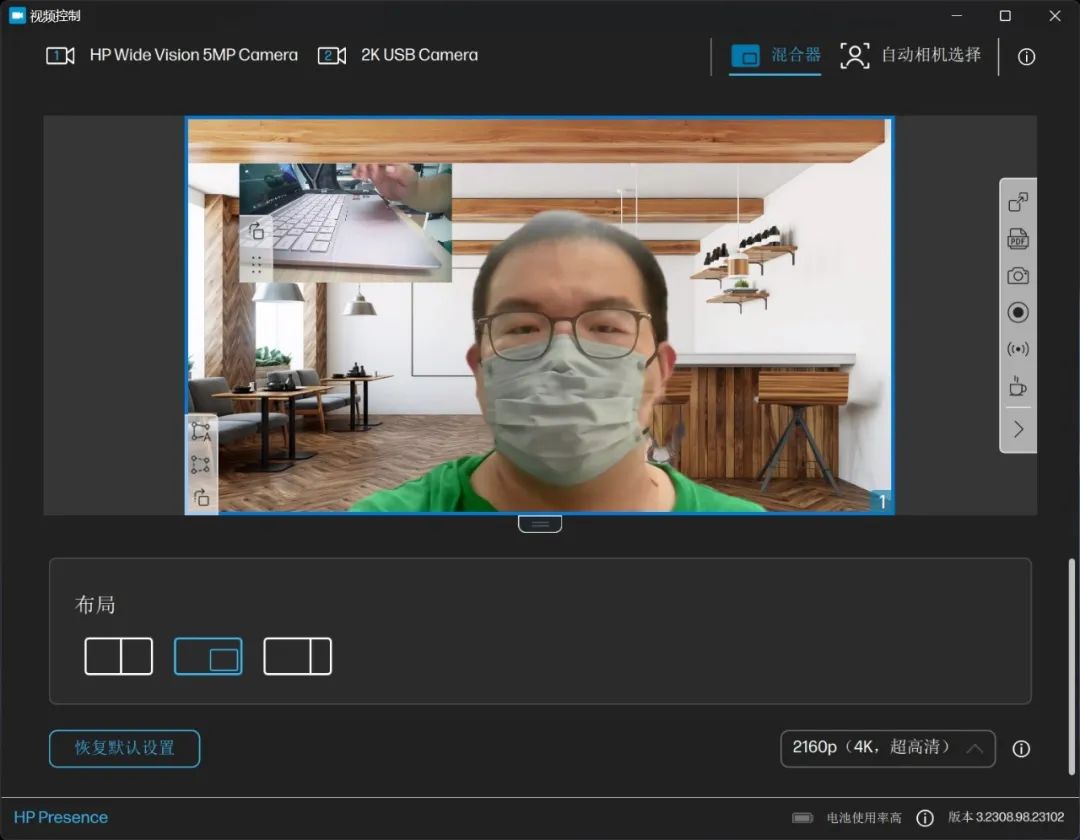The height and width of the screenshot is (840, 1080).
Task: Click the rotate icon on the keyboard inset
Action: point(256,231)
